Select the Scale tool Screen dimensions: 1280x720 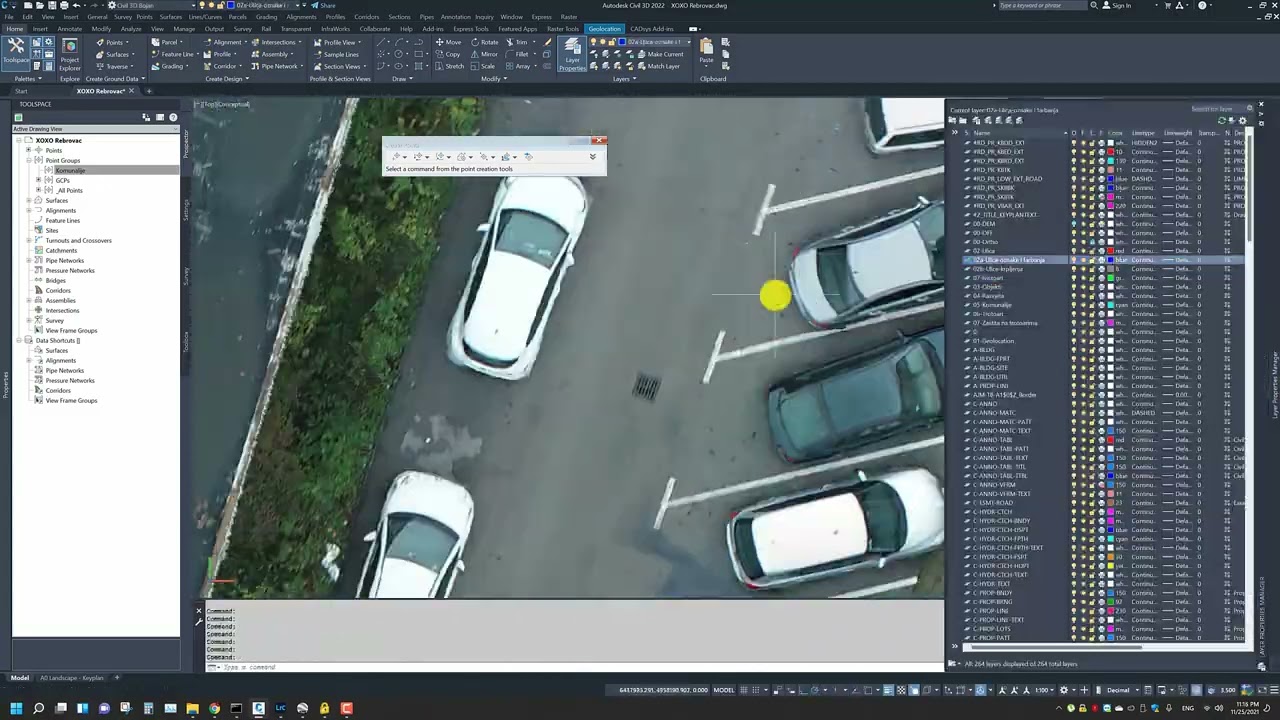coord(484,66)
